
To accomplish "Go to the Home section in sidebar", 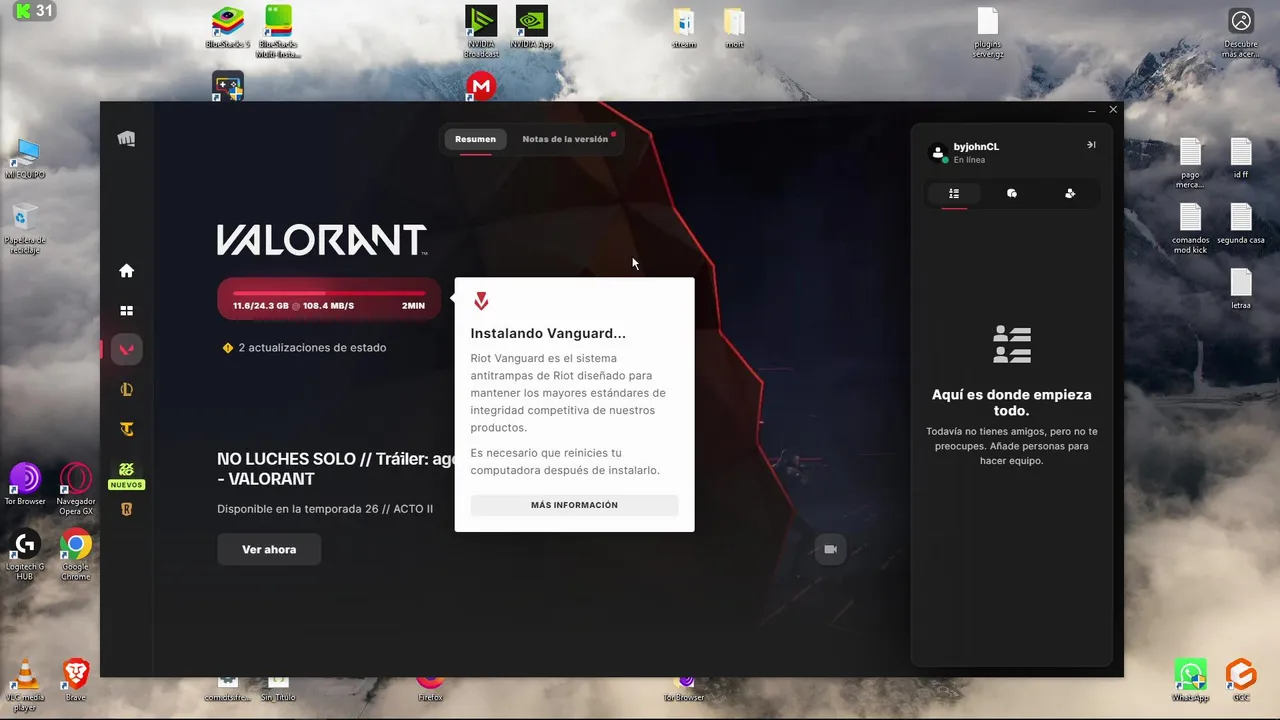I will click(x=127, y=271).
